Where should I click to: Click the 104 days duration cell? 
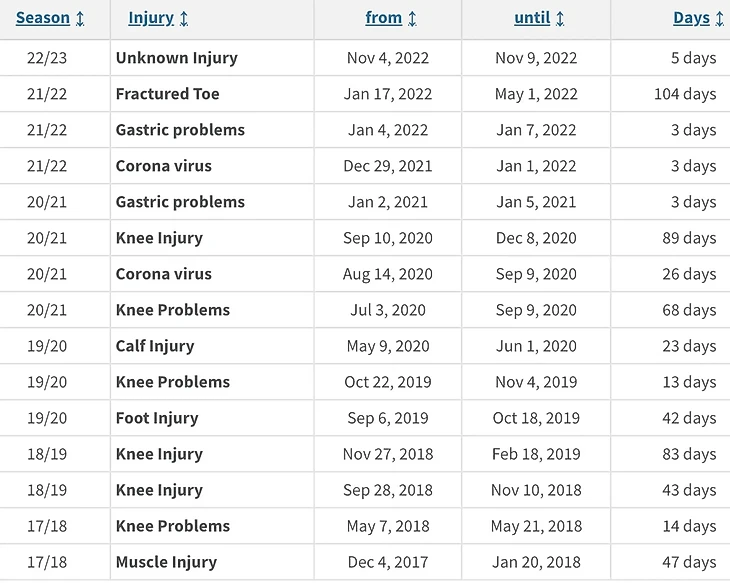point(685,94)
